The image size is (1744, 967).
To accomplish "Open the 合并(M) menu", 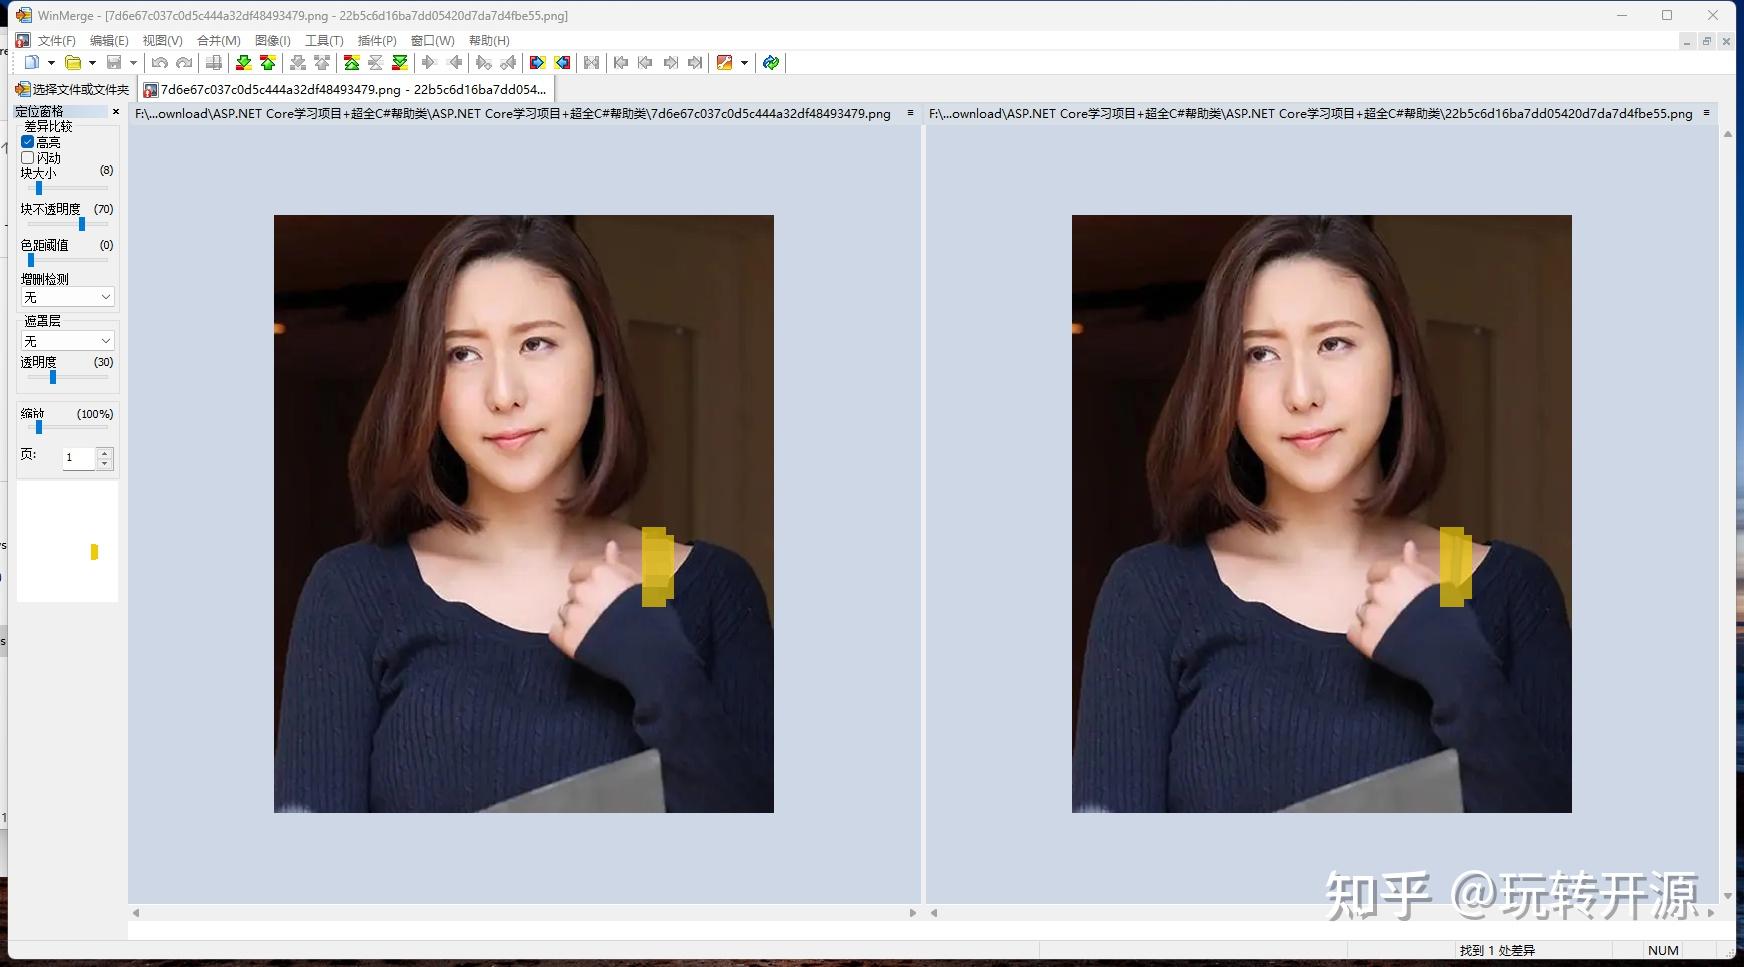I will (218, 41).
